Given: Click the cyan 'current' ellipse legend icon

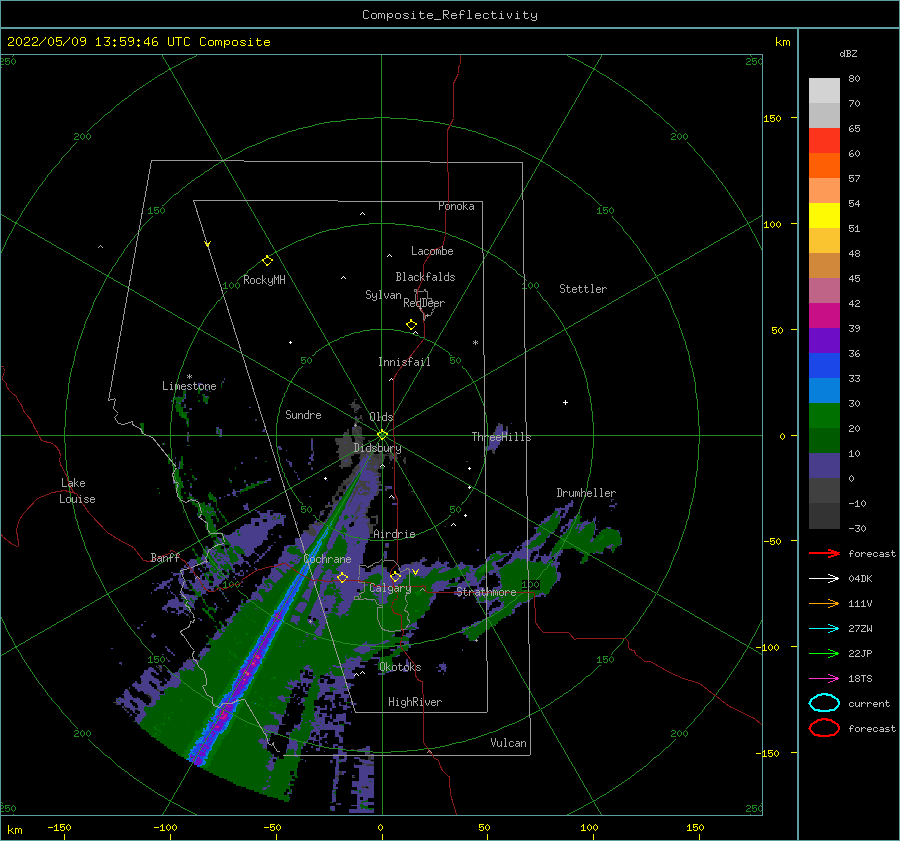Looking at the screenshot, I should coord(824,703).
